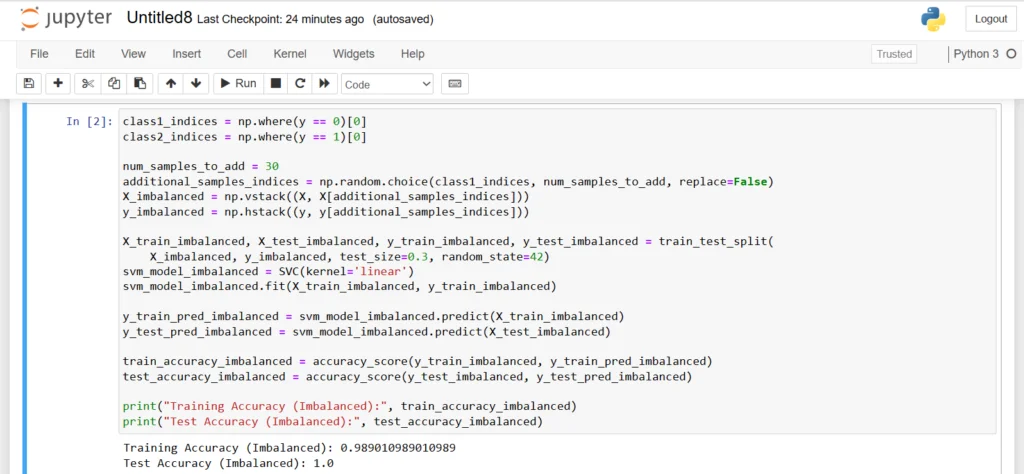Click the (autosaved) status text
Image resolution: width=1024 pixels, height=474 pixels.
[403, 20]
